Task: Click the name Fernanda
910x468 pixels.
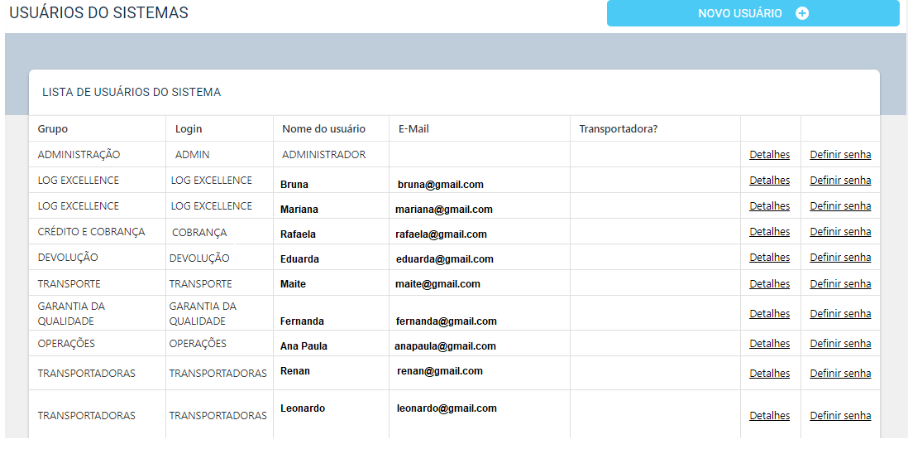Action: tap(302, 321)
